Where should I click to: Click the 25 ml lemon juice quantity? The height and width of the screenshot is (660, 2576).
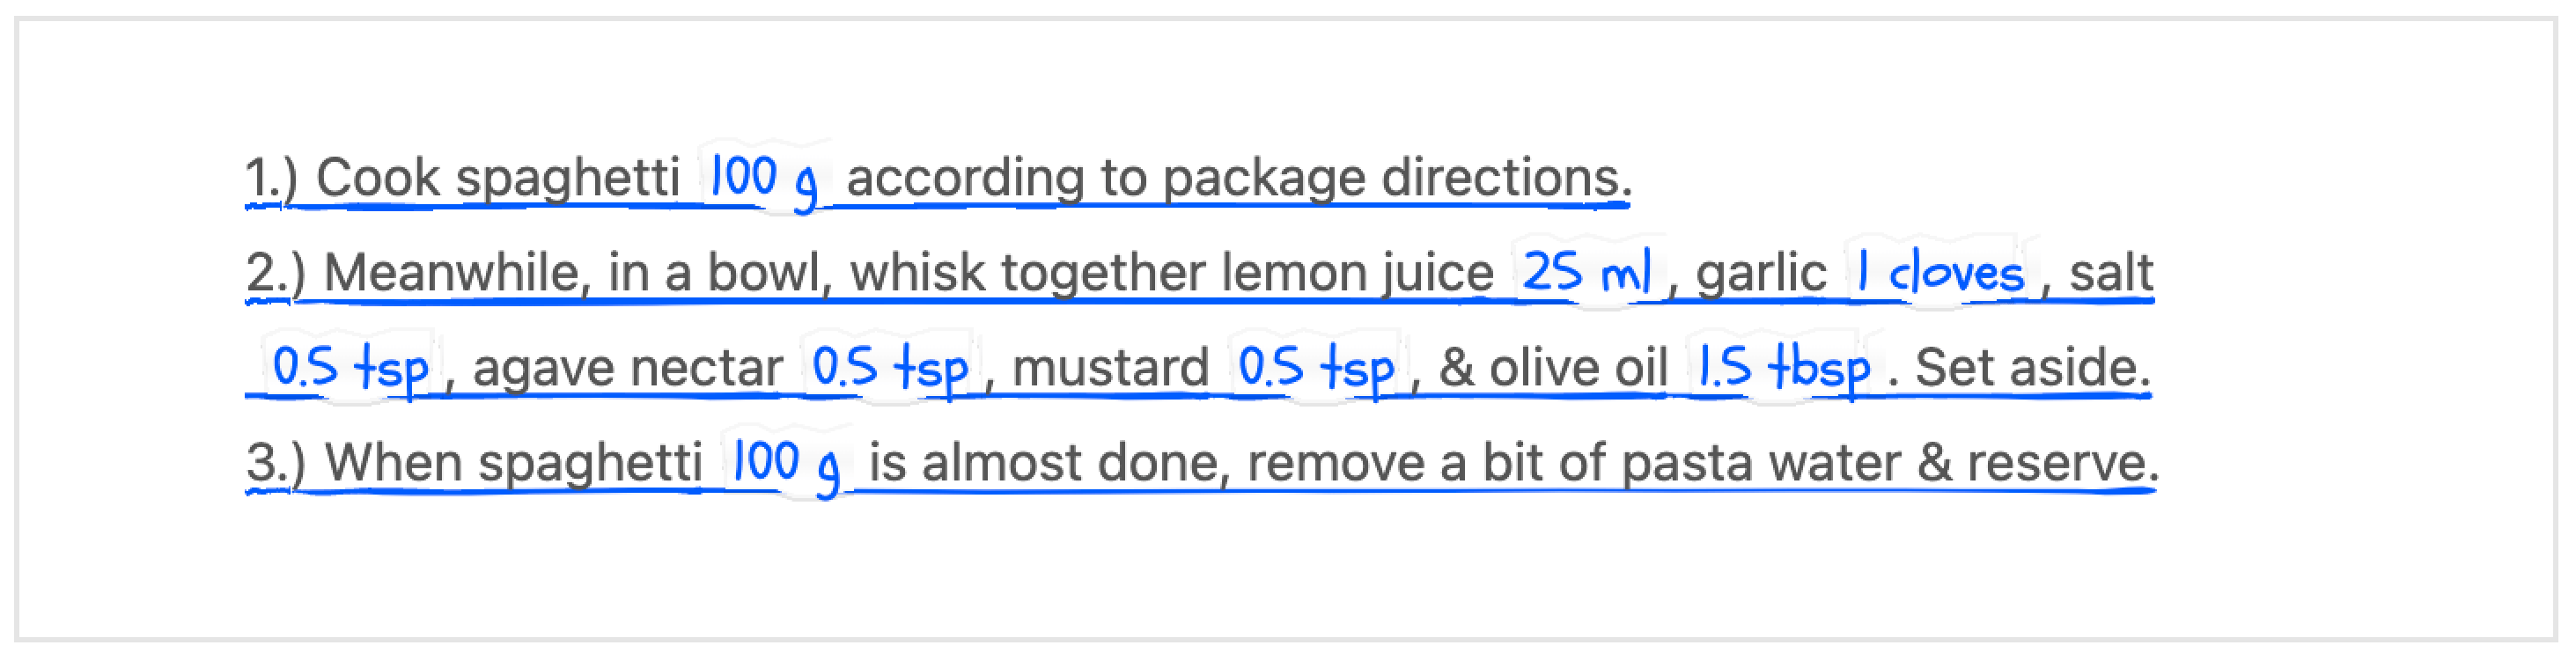point(1586,273)
